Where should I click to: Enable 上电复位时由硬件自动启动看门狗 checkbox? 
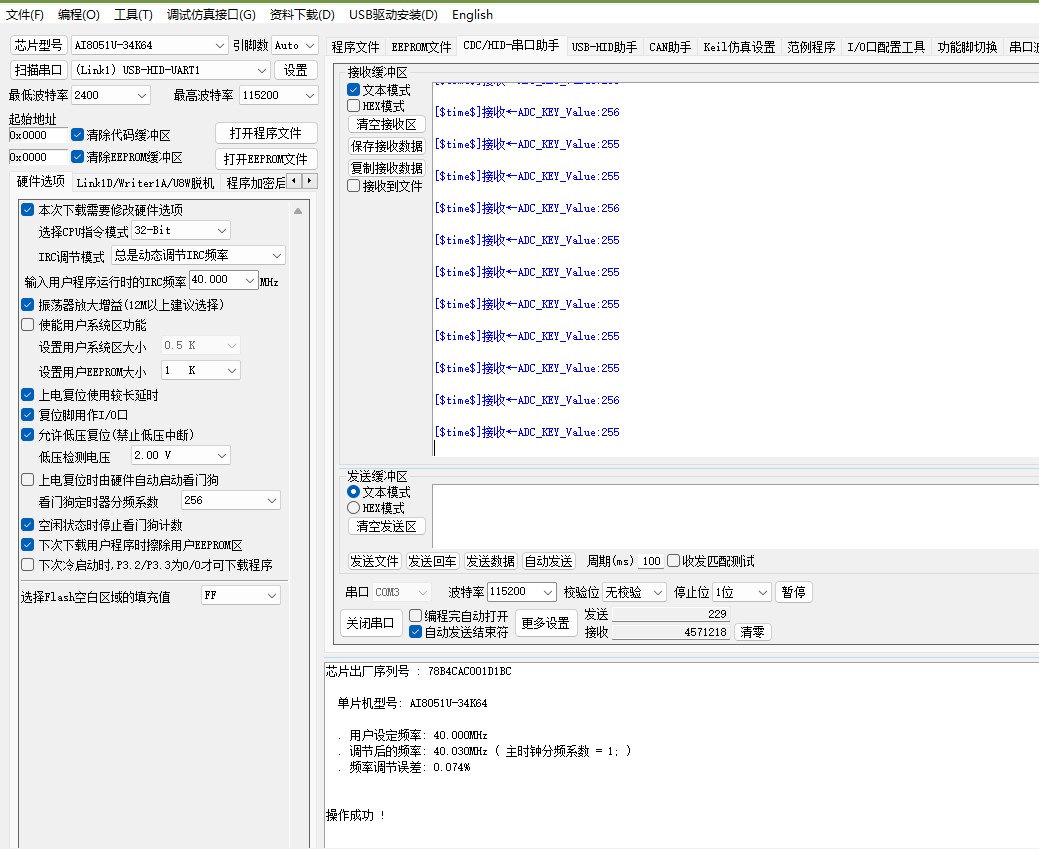coord(27,479)
